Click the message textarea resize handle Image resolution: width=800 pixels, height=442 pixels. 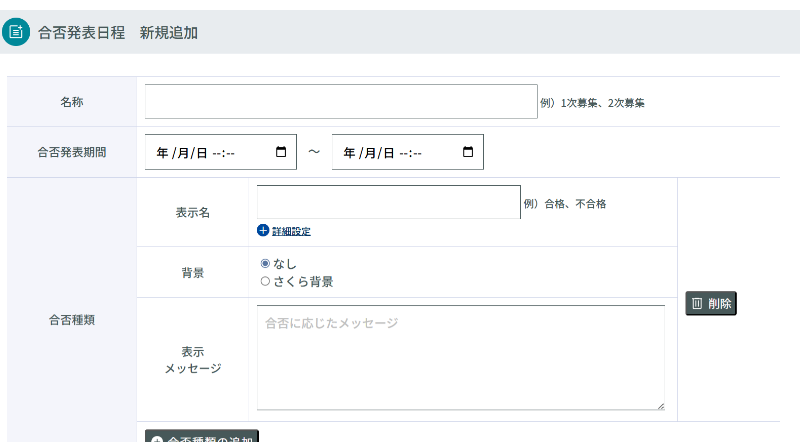click(660, 405)
